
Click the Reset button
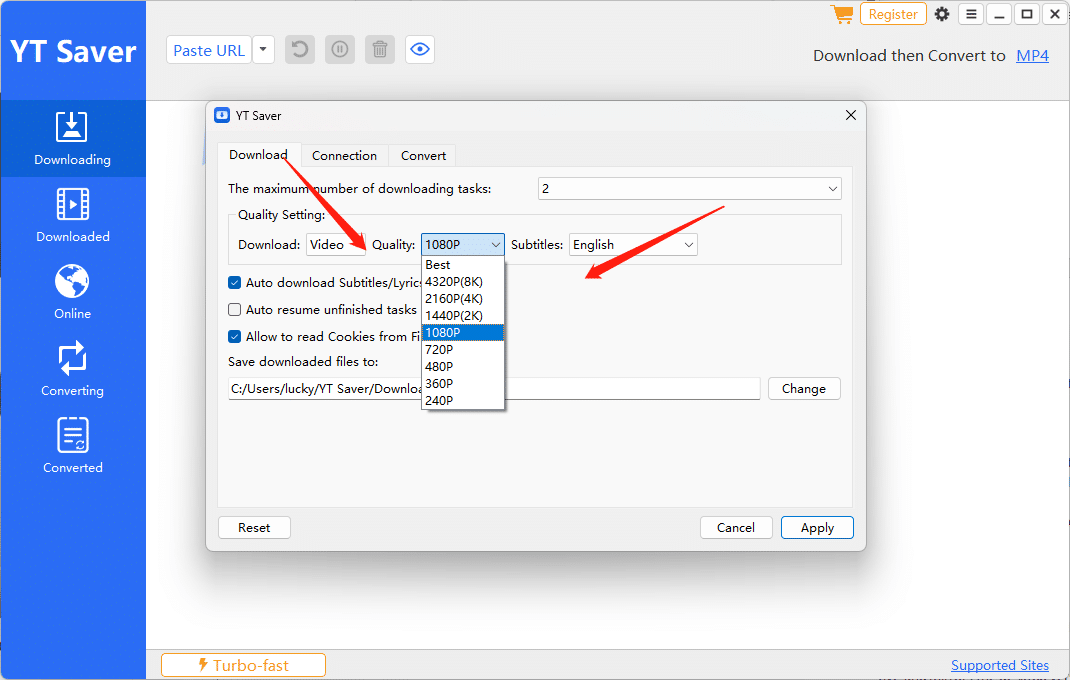254,528
